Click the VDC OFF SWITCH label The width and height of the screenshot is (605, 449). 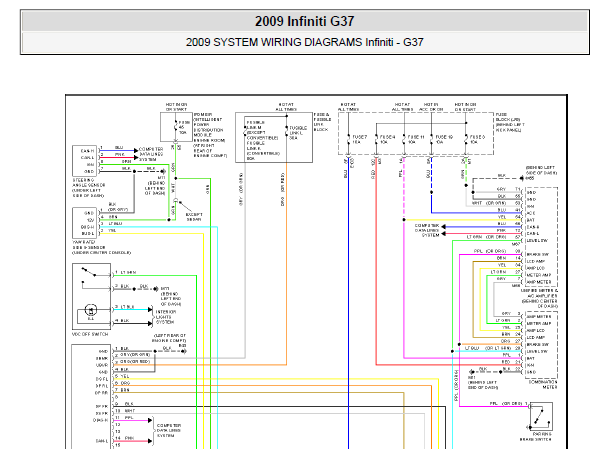[x=90, y=334]
